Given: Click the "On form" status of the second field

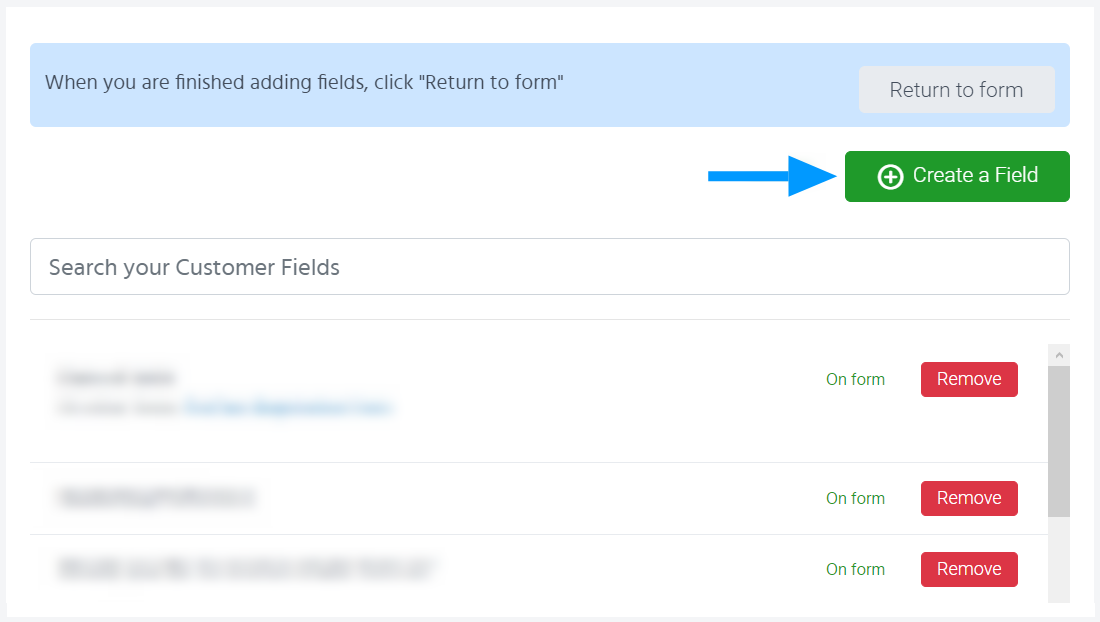Looking at the screenshot, I should coord(855,499).
